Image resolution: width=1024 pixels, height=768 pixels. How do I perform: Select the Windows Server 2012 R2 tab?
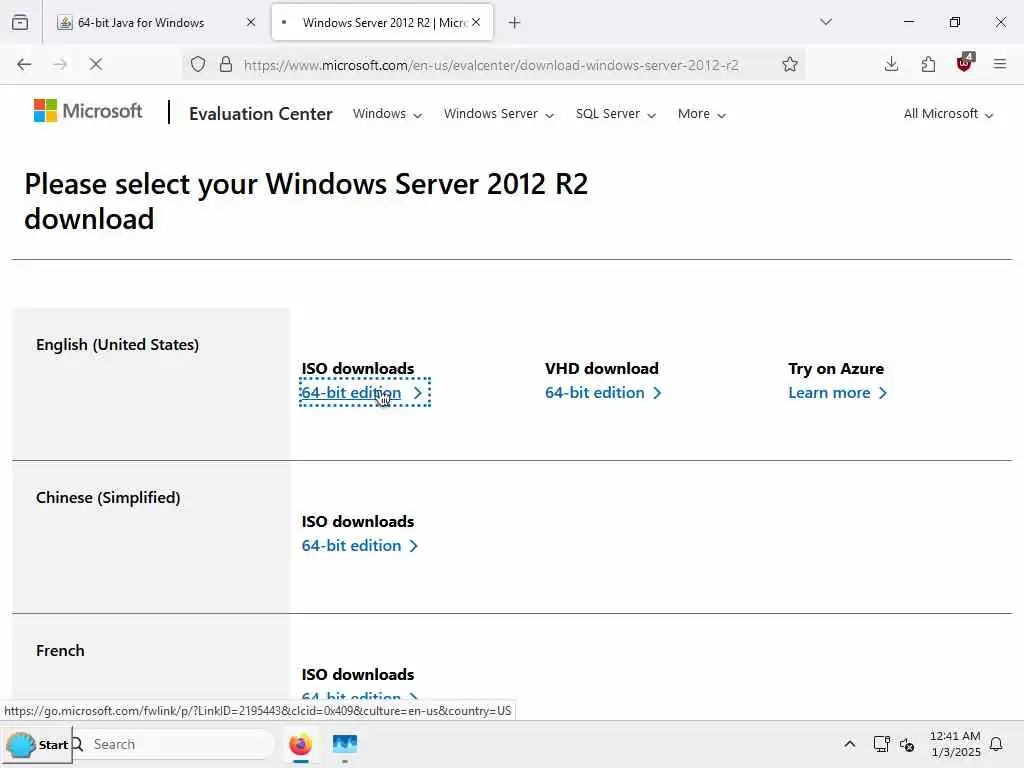pyautogui.click(x=383, y=22)
